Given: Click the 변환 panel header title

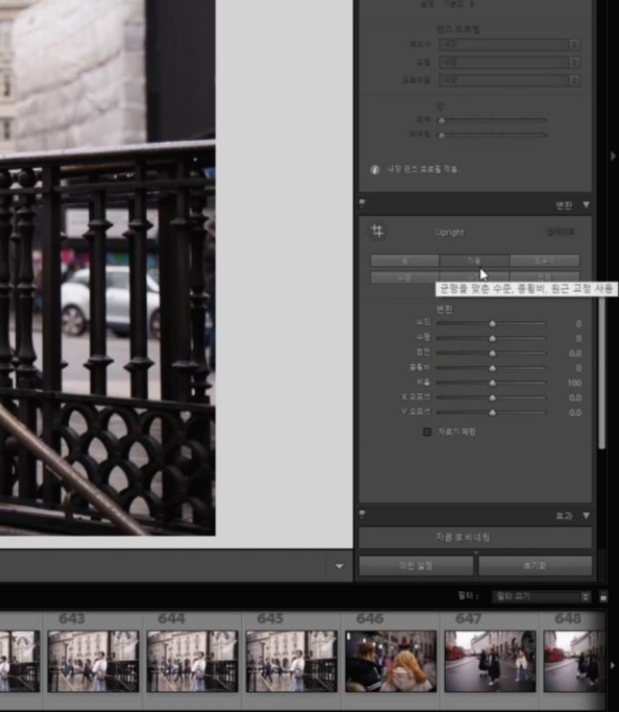Looking at the screenshot, I should point(564,205).
